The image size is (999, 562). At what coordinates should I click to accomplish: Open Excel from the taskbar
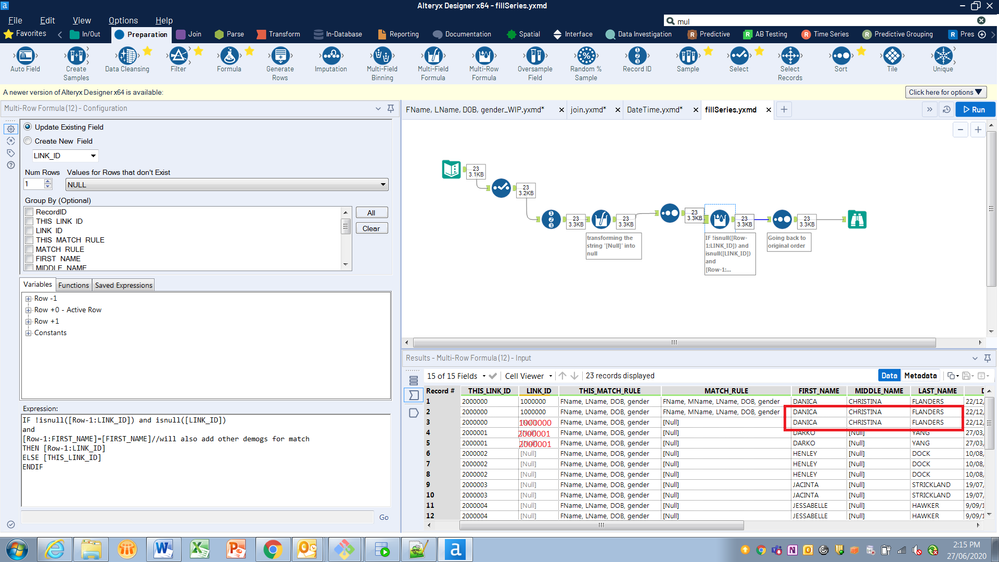click(199, 549)
